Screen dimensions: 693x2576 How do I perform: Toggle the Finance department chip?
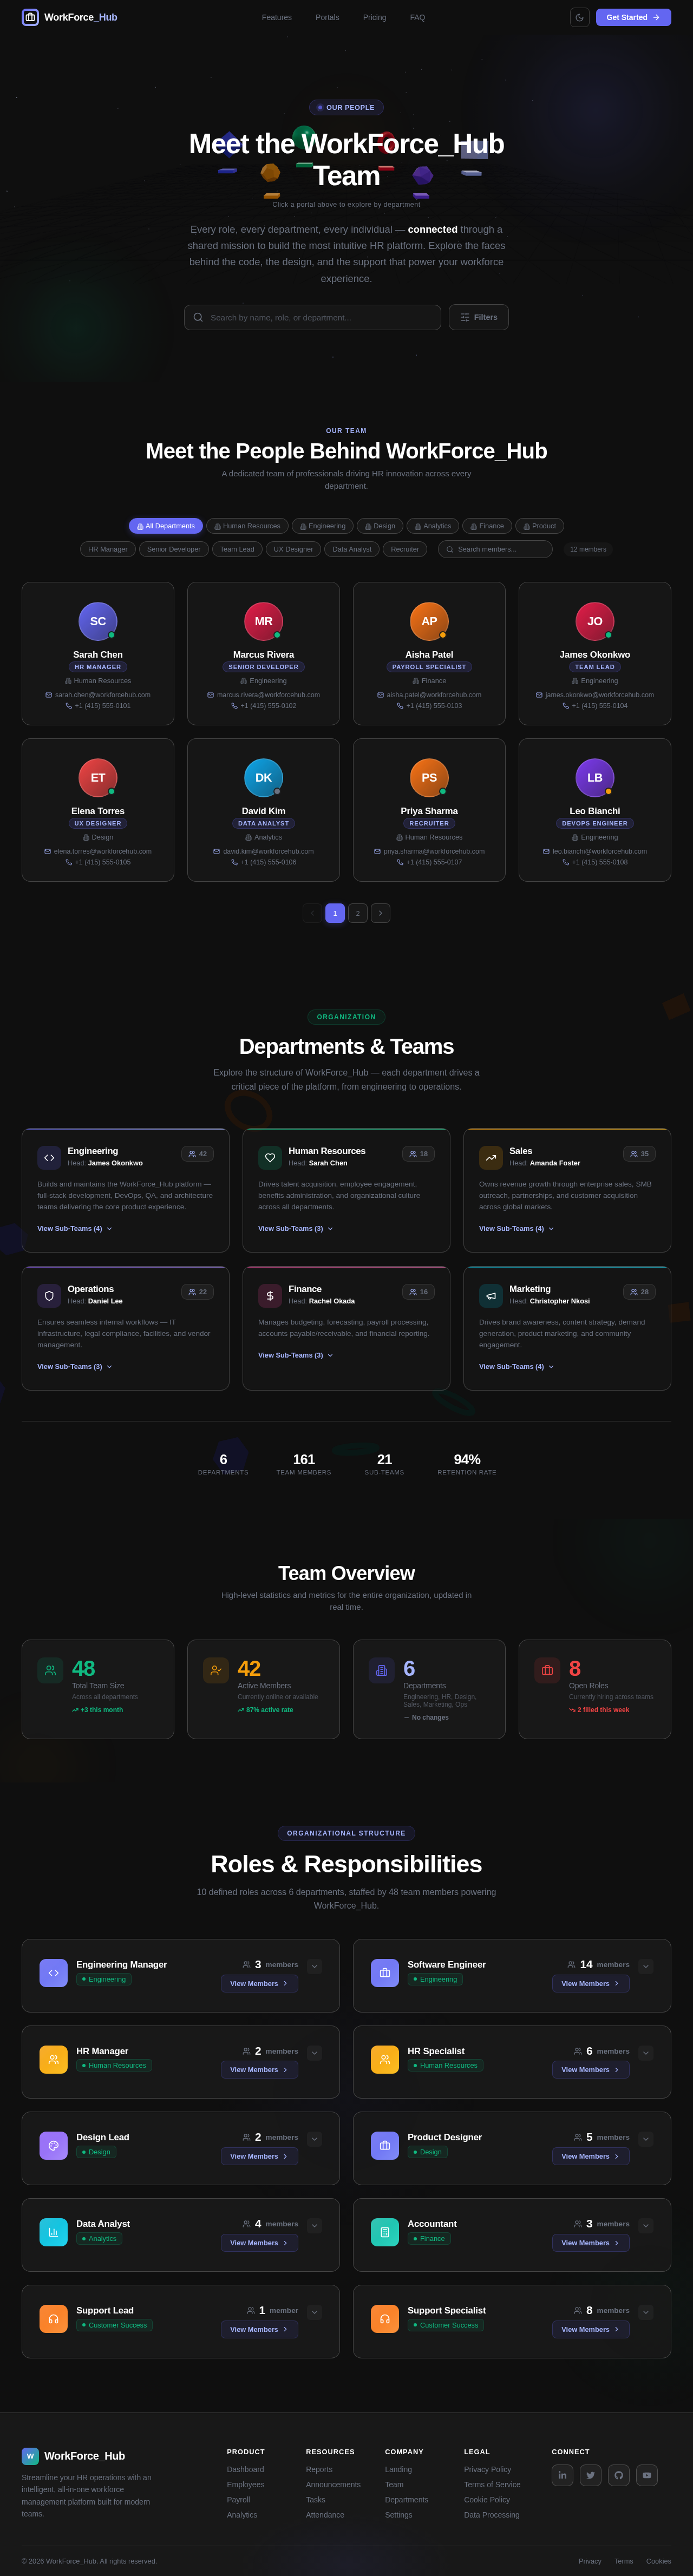(487, 526)
